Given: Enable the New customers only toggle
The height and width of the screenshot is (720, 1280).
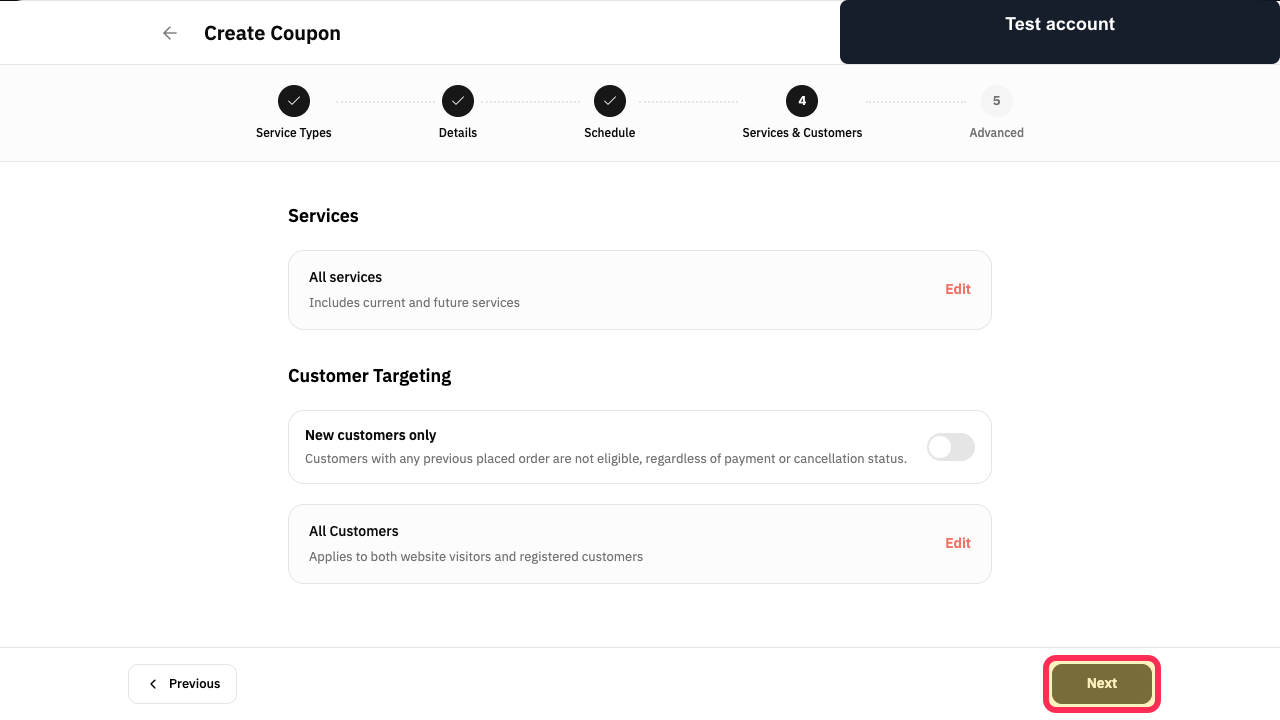Looking at the screenshot, I should pyautogui.click(x=951, y=447).
